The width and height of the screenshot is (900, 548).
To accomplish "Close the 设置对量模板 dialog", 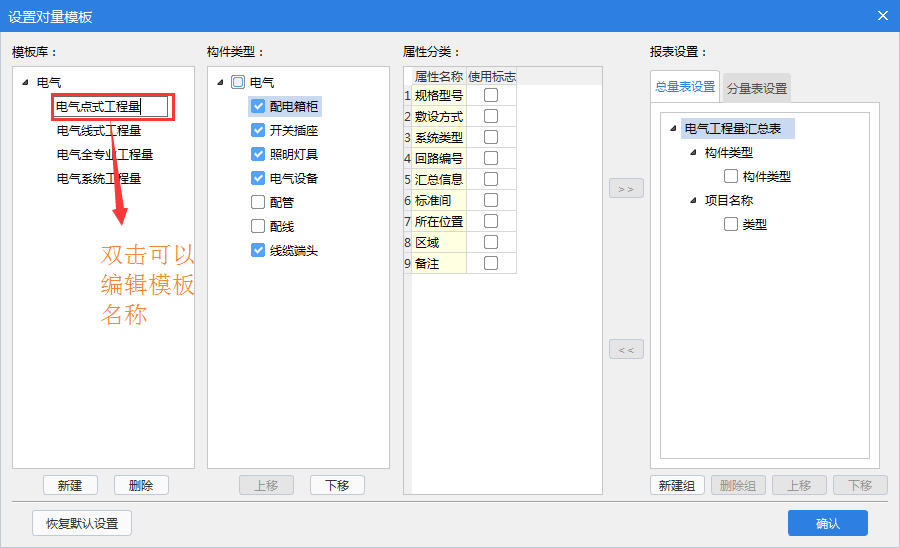I will point(882,15).
